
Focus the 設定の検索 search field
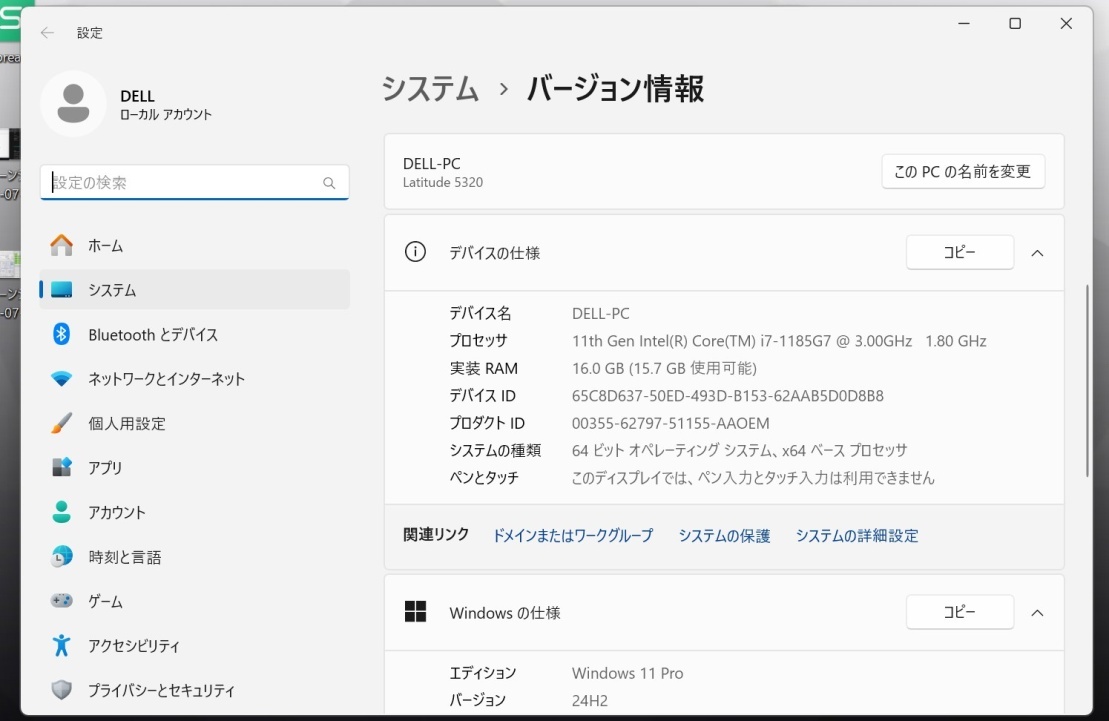point(194,183)
